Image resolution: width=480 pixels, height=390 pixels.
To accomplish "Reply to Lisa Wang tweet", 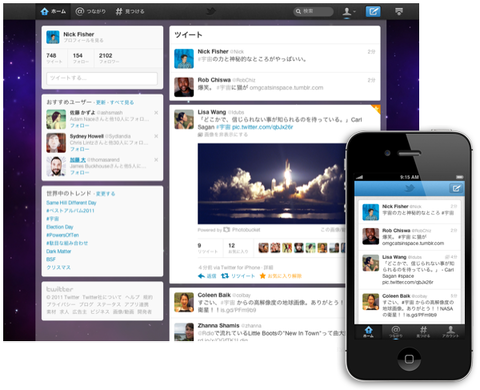I will click(x=207, y=276).
